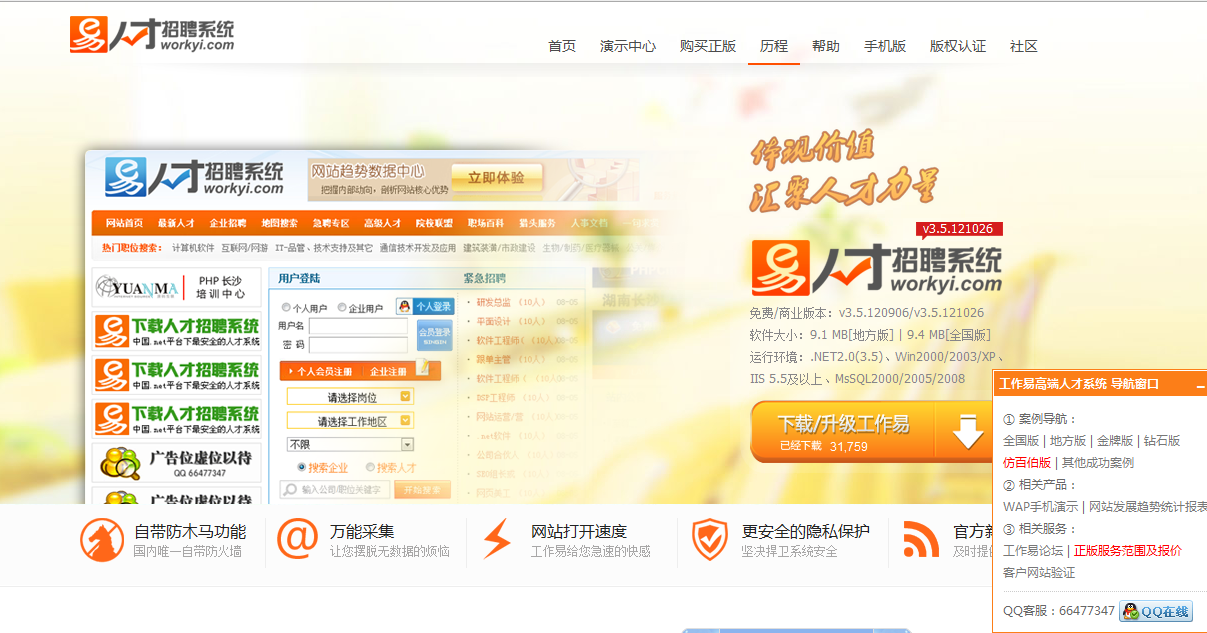Open the 购买正版 nav item

[708, 46]
